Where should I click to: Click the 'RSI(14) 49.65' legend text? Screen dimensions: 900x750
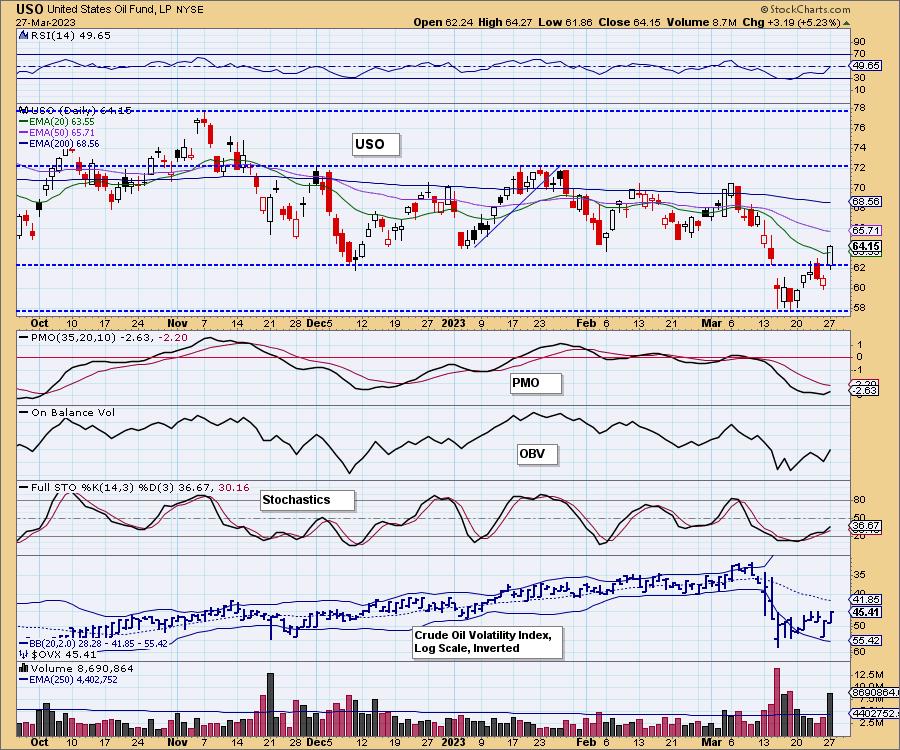point(71,35)
